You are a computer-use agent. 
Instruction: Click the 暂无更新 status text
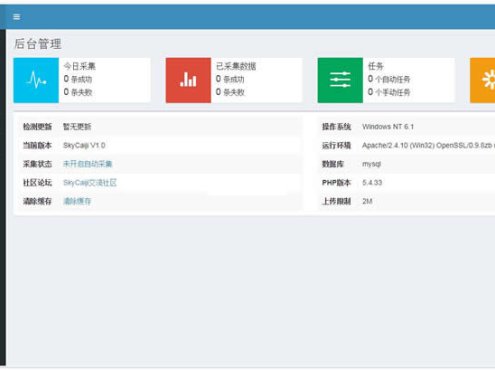[x=77, y=127]
